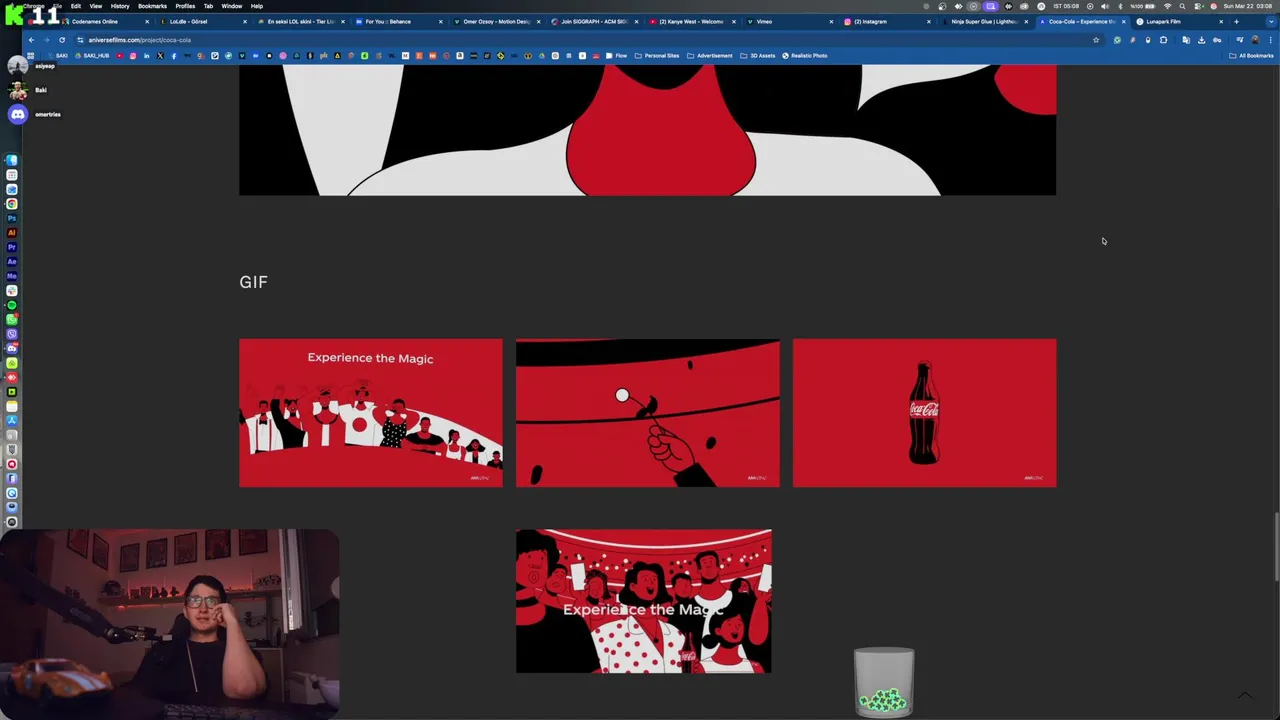
Task: Click the clock showing Sun Mar 22
Action: click(1247, 6)
